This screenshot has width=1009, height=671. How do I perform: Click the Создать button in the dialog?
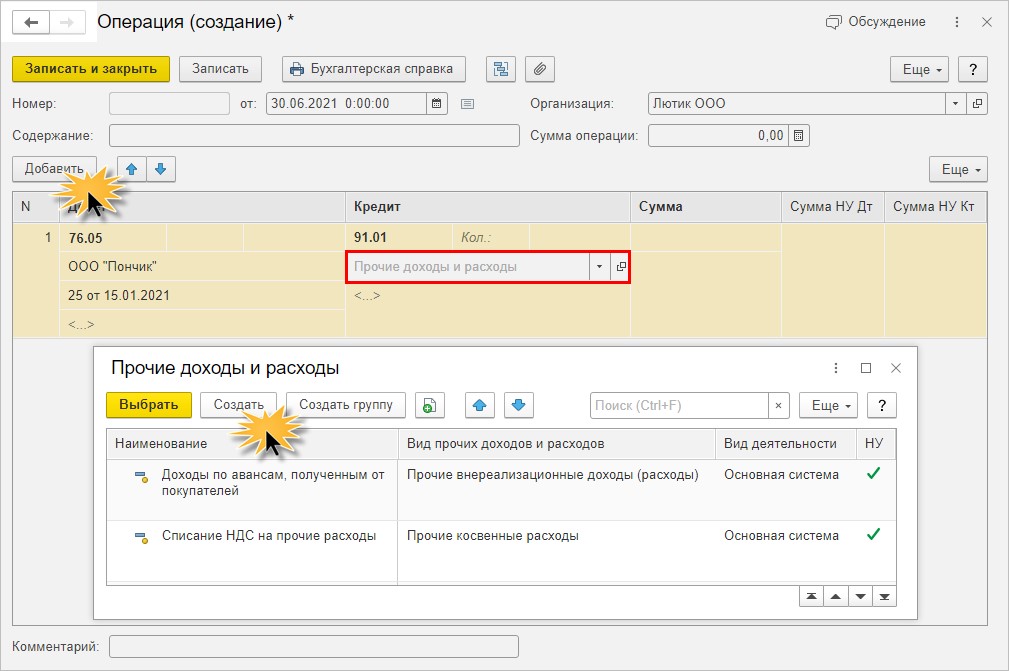pyautogui.click(x=238, y=405)
